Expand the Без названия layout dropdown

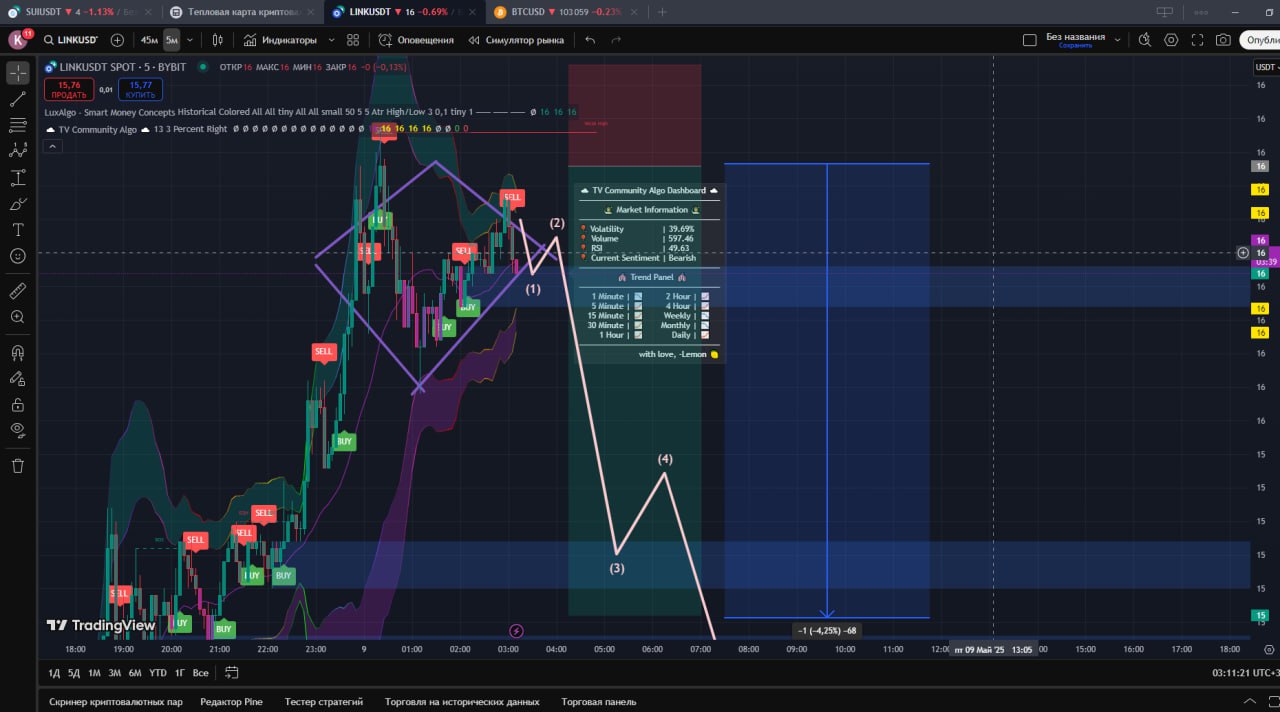(1119, 40)
